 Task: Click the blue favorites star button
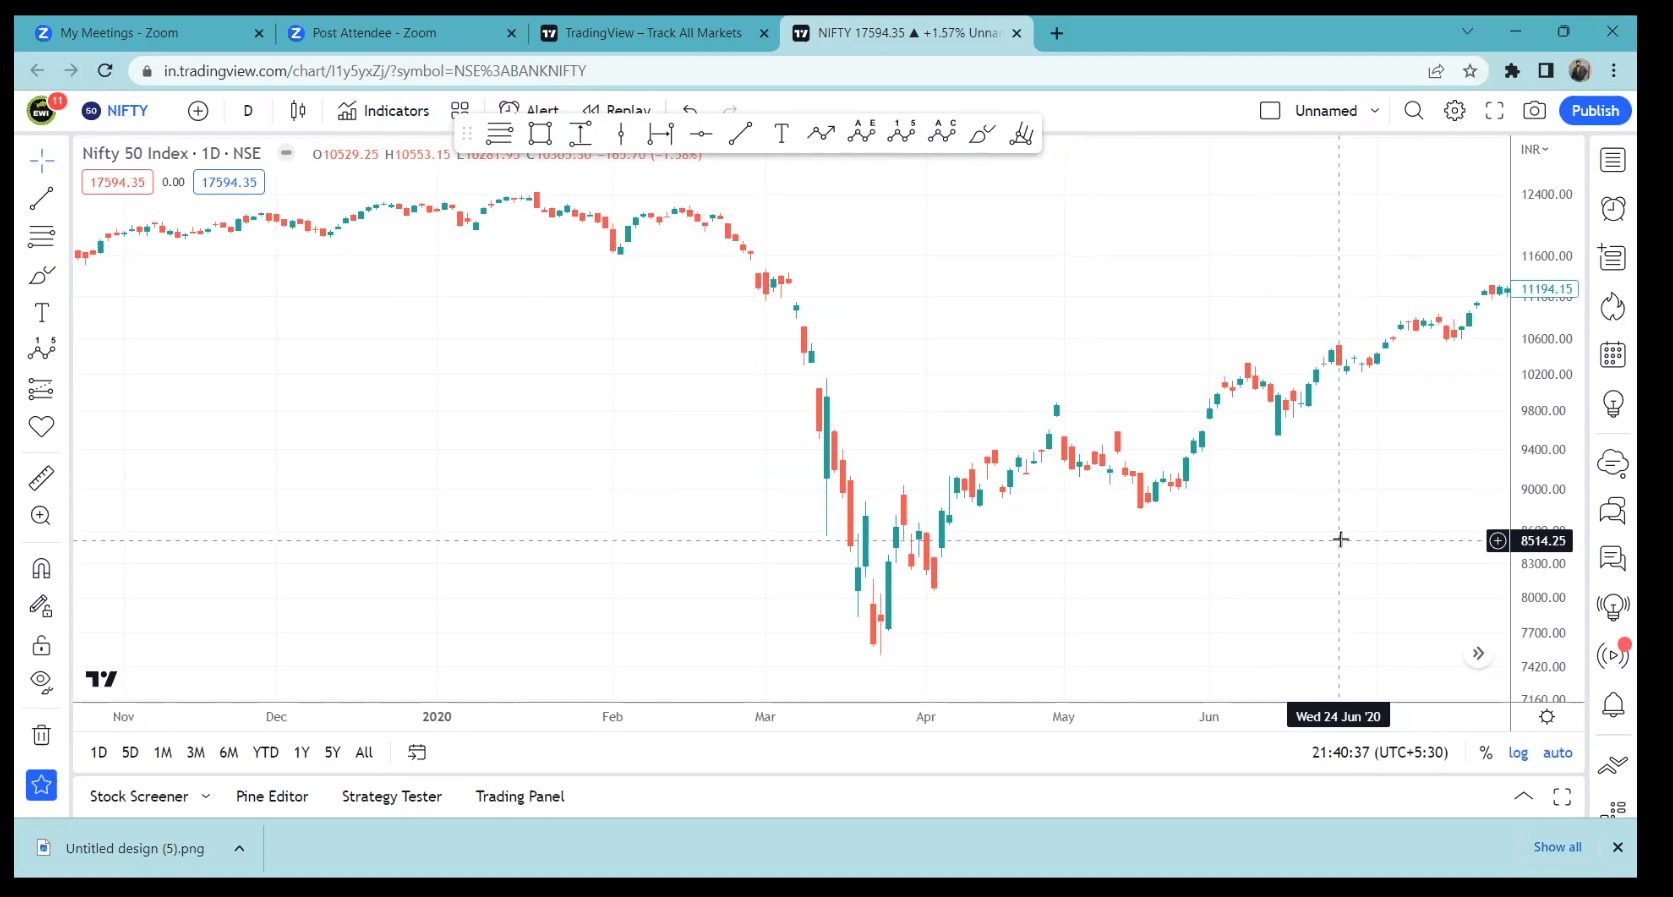(41, 785)
